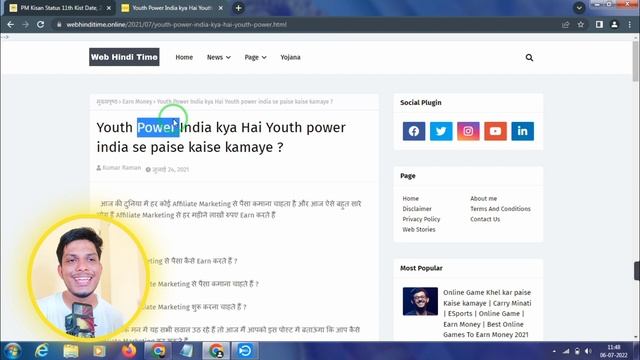Open the Web Stories link
The width and height of the screenshot is (640, 360).
coord(419,229)
